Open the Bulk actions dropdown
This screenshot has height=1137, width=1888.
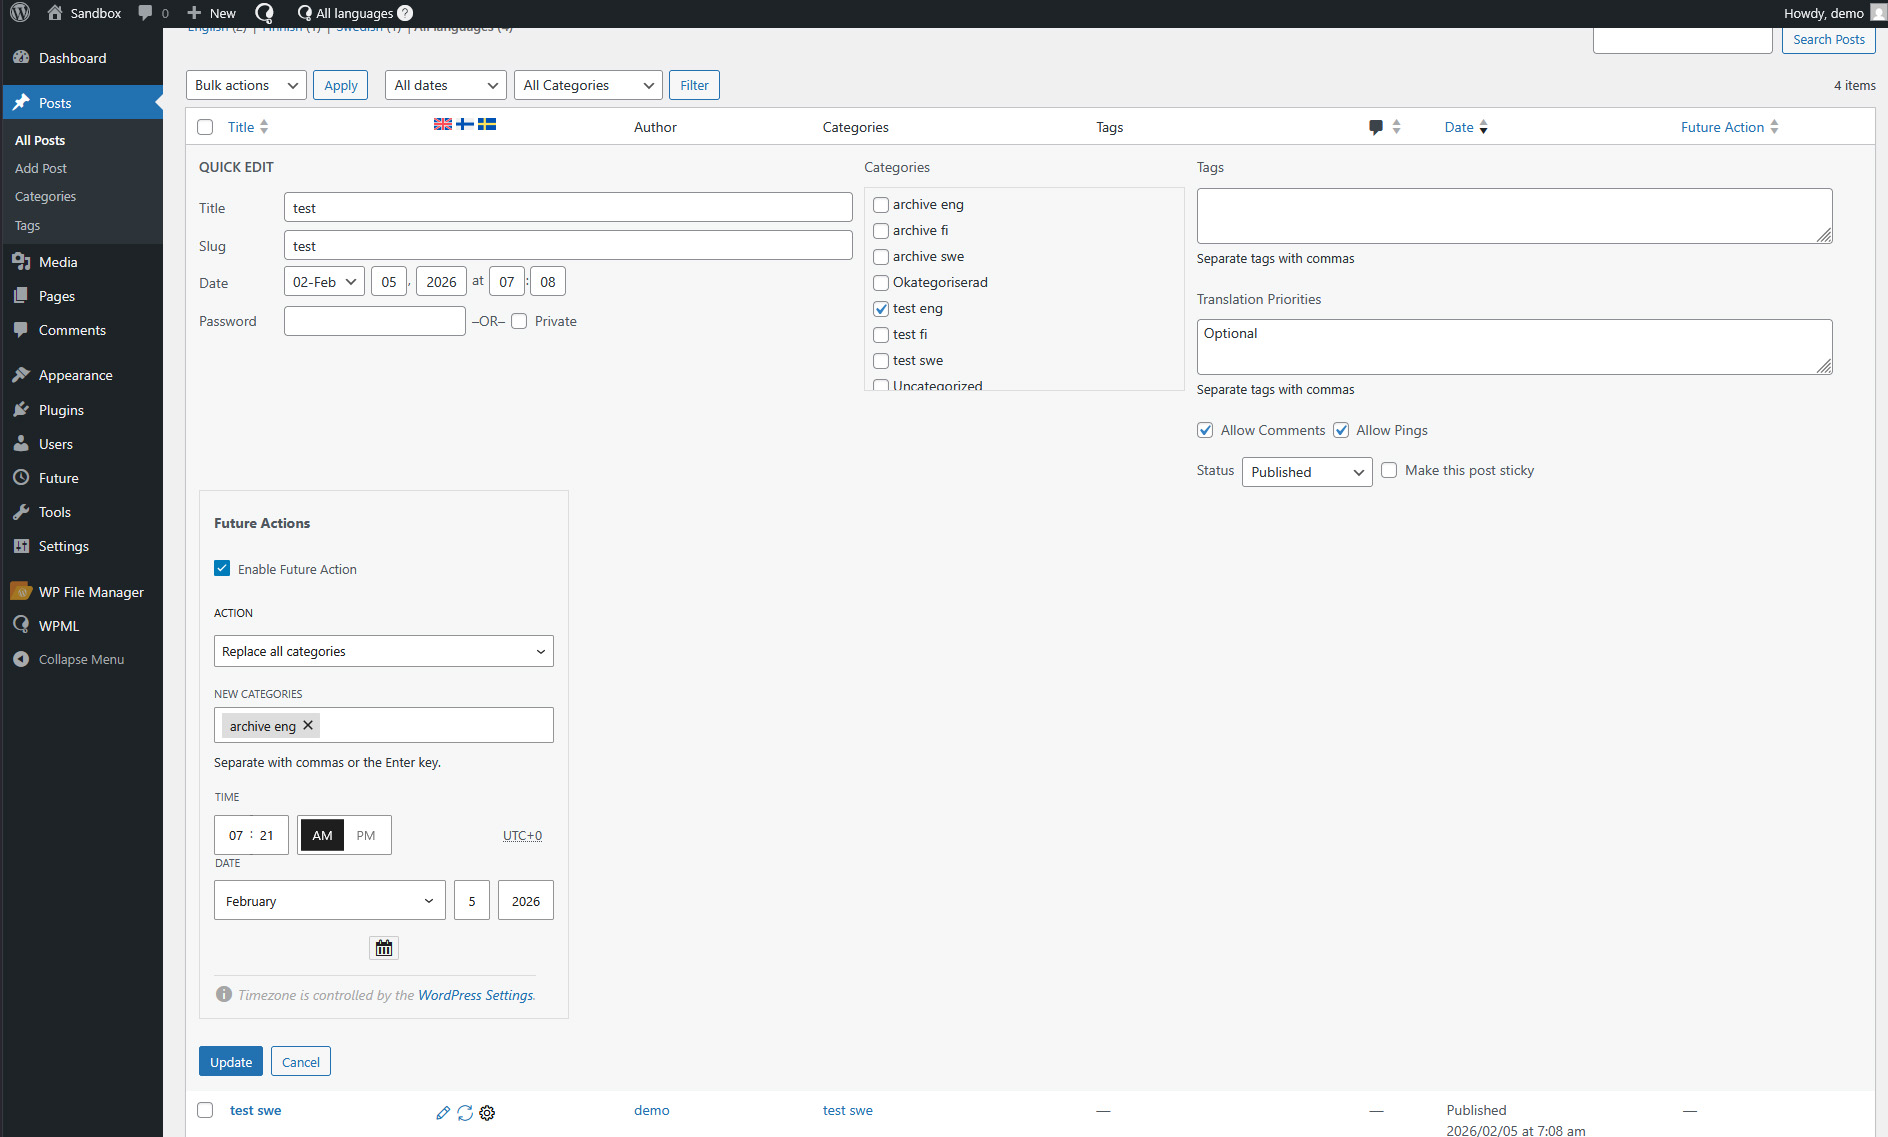(246, 85)
